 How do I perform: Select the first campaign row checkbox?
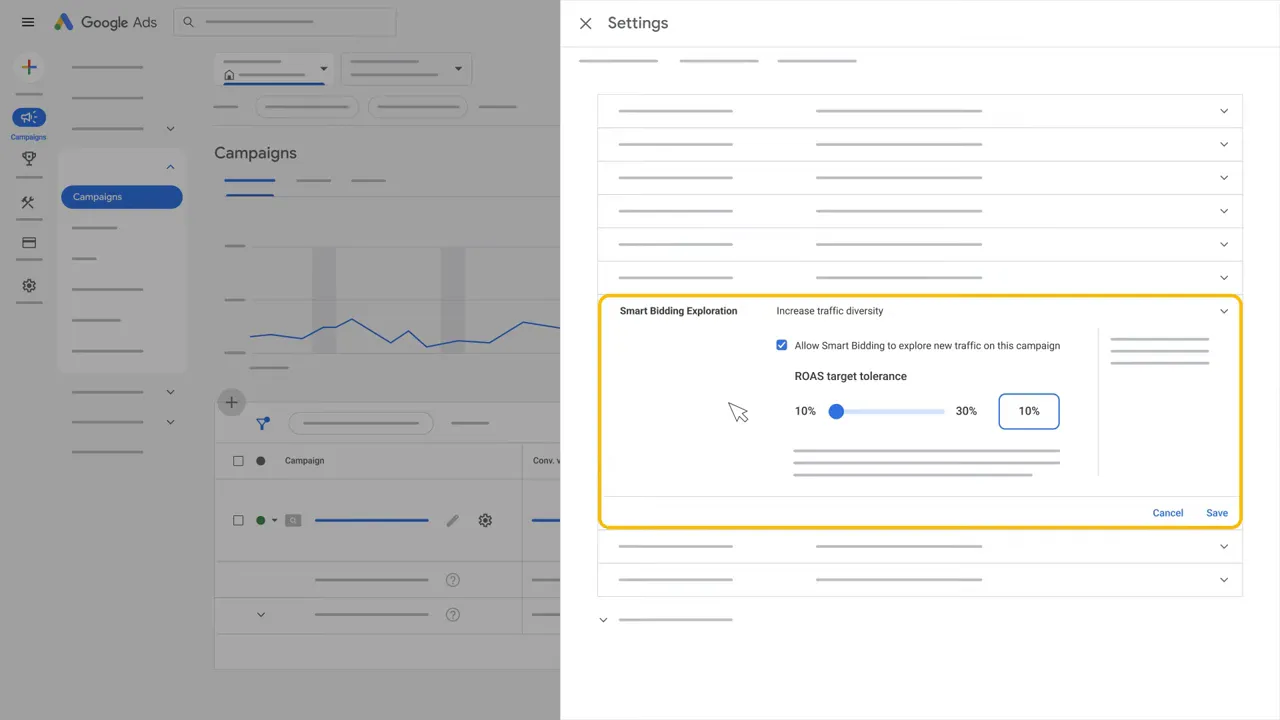pyautogui.click(x=238, y=520)
